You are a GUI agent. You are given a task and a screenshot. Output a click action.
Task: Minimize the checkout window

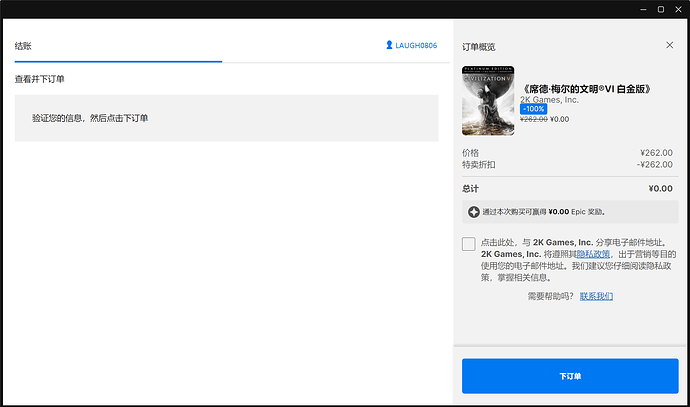(x=643, y=9)
